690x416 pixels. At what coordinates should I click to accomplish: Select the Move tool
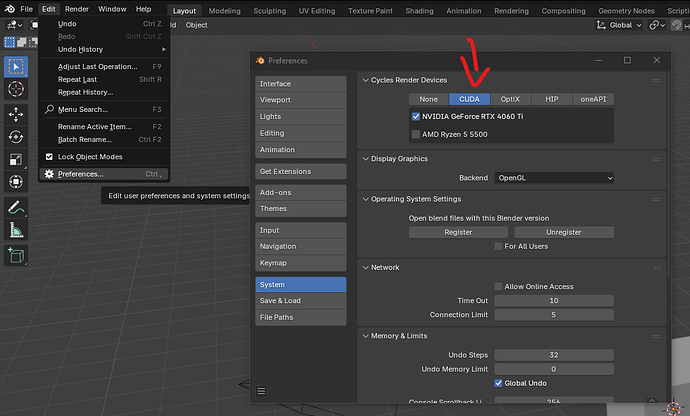pos(16,115)
